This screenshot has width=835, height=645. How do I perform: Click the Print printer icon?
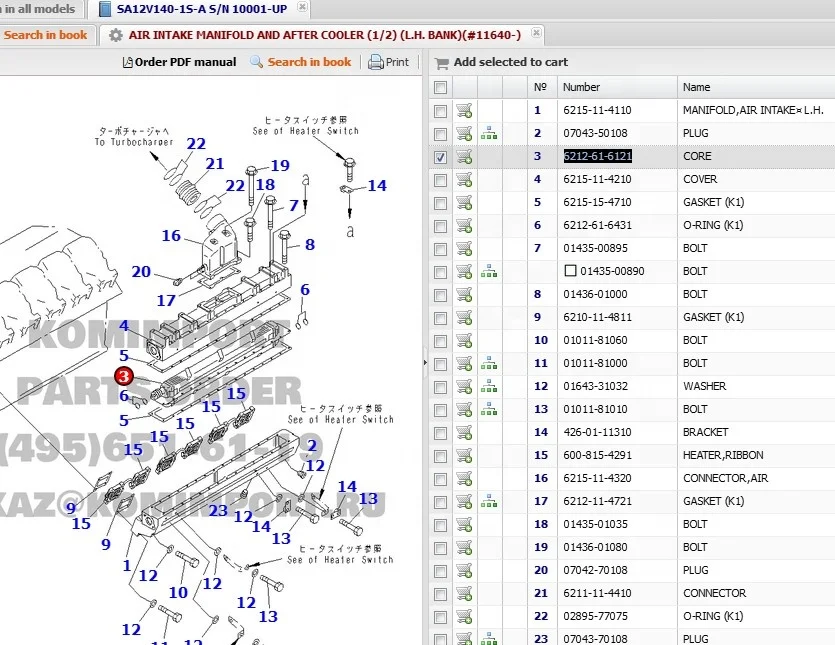coord(376,62)
